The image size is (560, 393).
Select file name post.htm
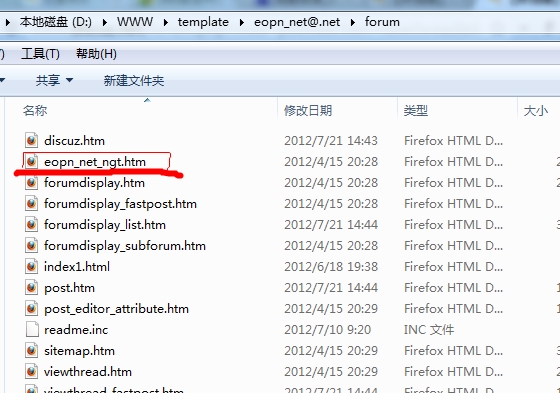click(69, 288)
